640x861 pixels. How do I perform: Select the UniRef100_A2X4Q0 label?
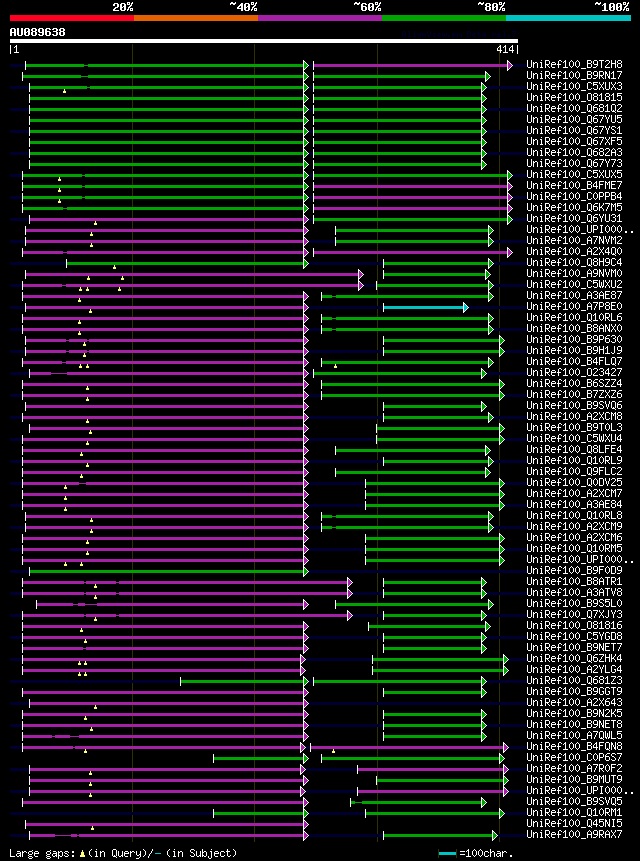point(574,251)
